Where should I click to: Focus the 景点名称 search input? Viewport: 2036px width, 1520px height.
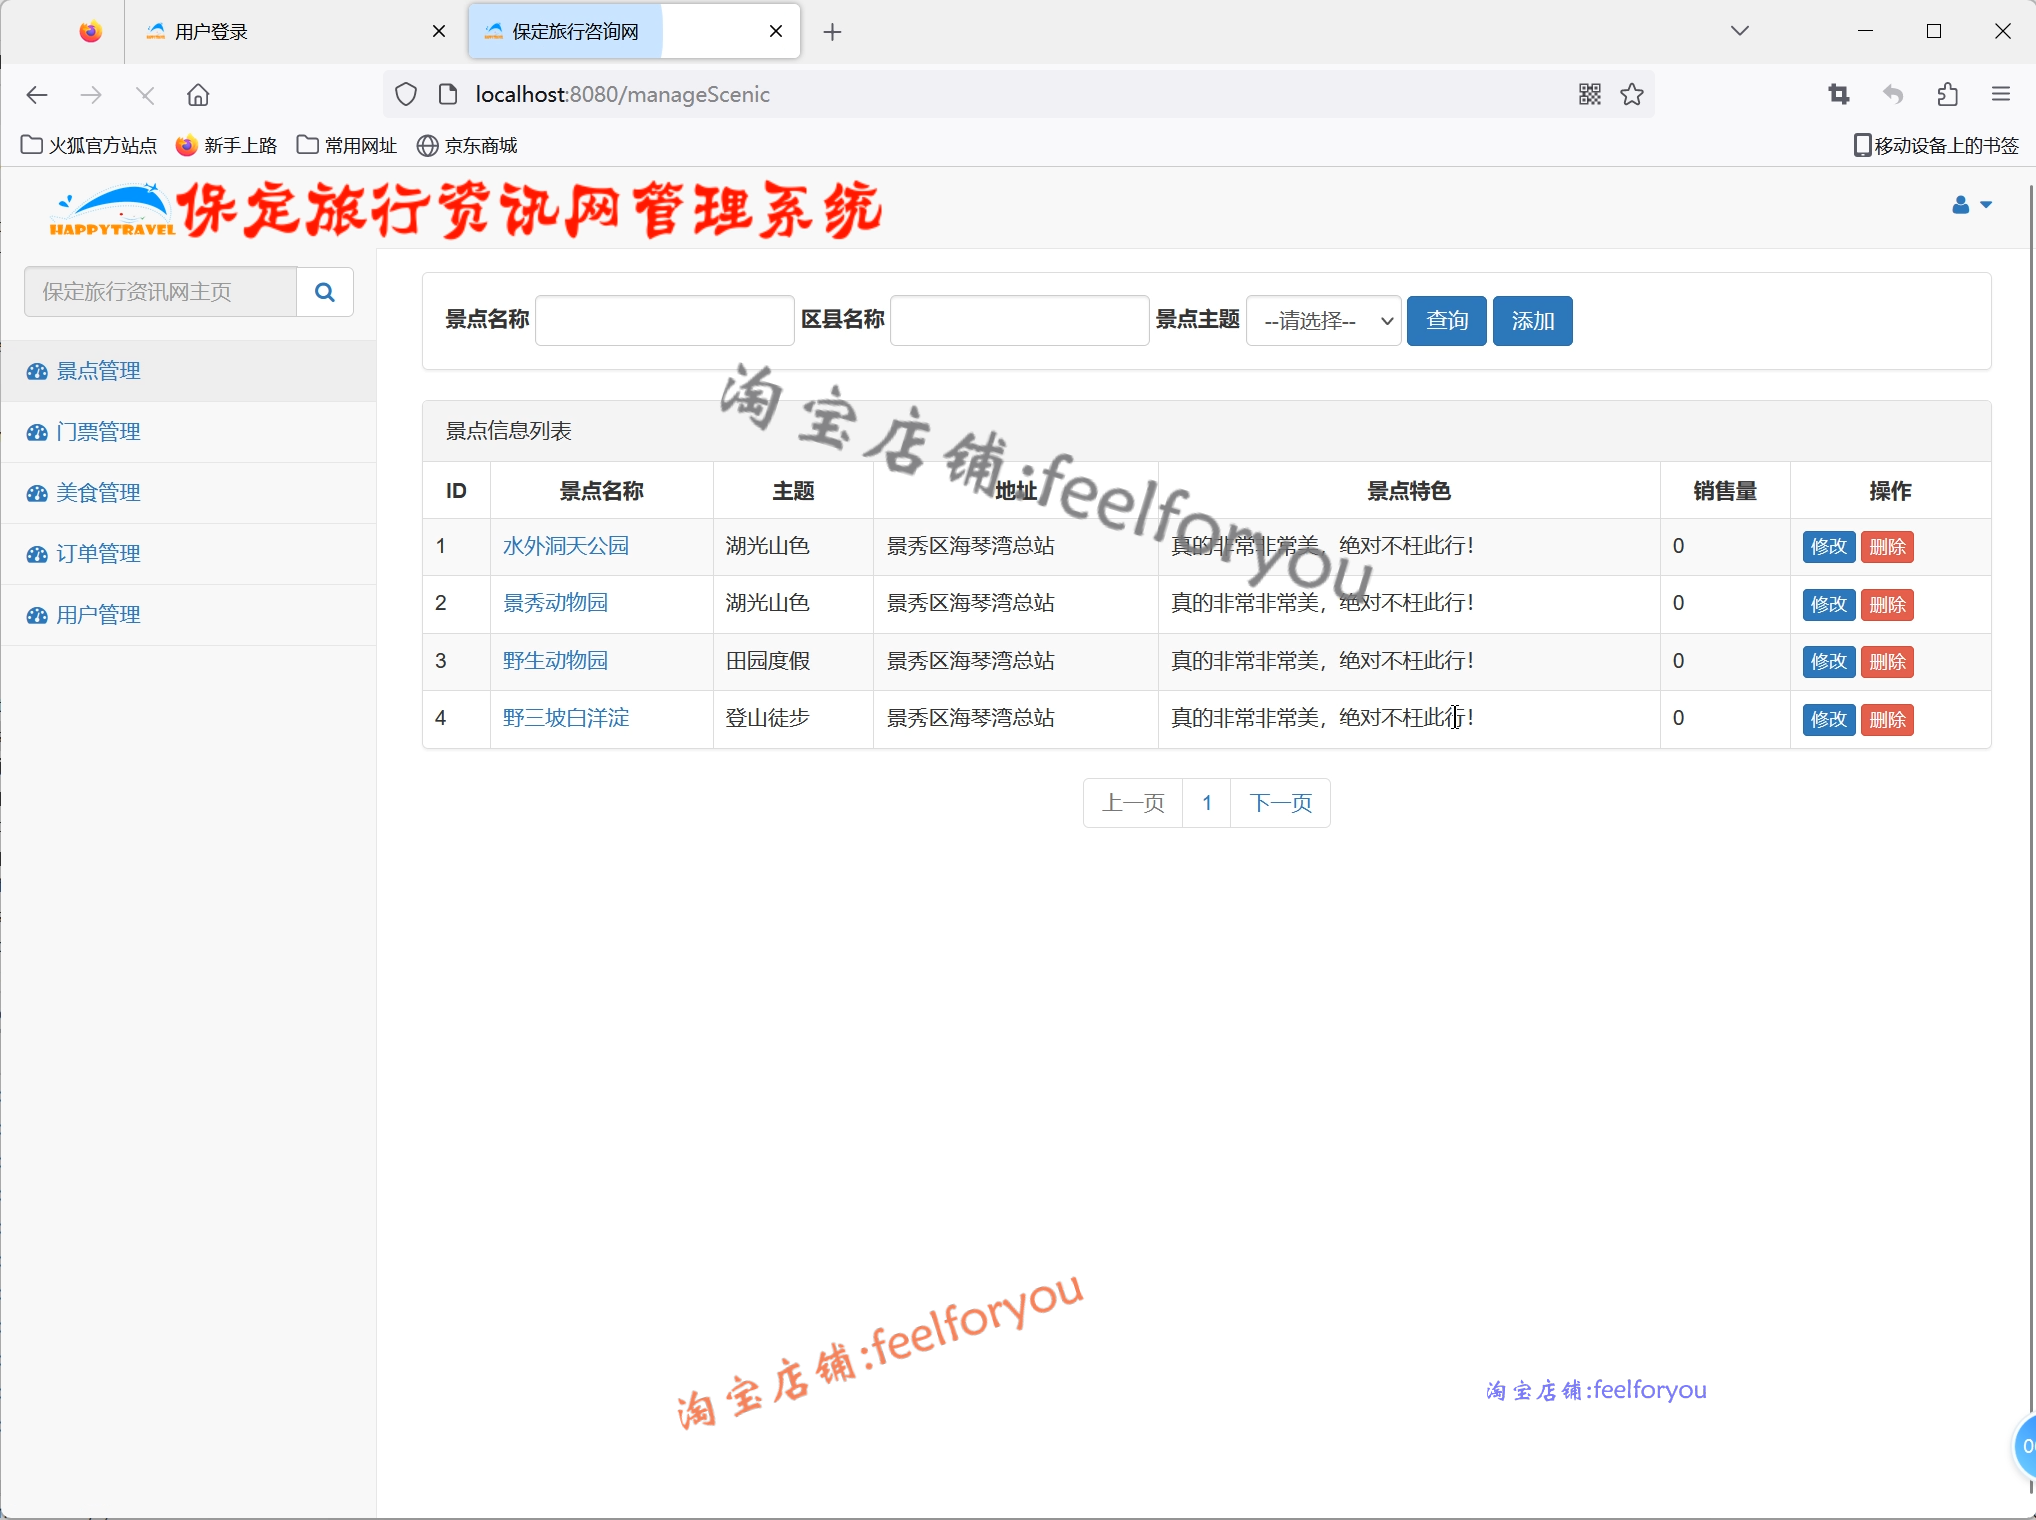click(665, 321)
